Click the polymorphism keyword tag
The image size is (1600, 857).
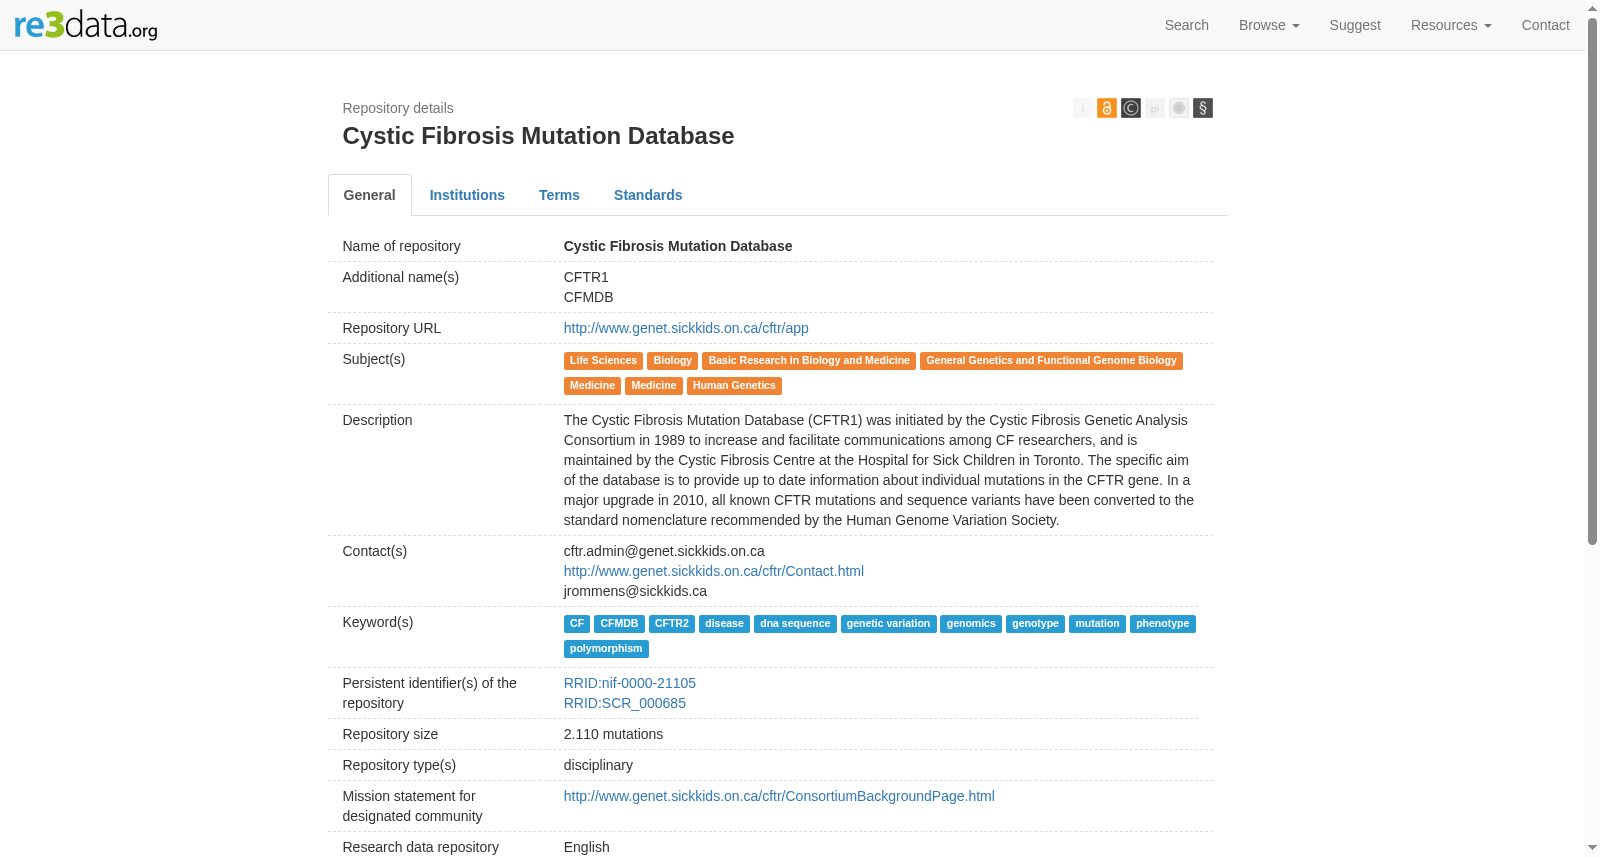point(606,649)
